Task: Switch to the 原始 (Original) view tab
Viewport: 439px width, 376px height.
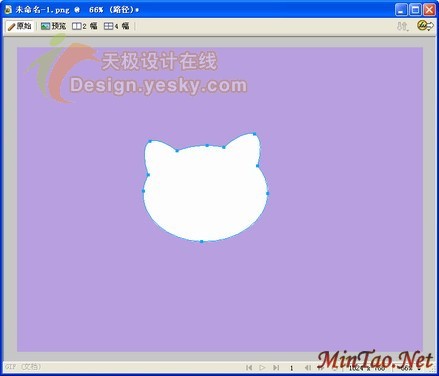Action: pyautogui.click(x=20, y=26)
